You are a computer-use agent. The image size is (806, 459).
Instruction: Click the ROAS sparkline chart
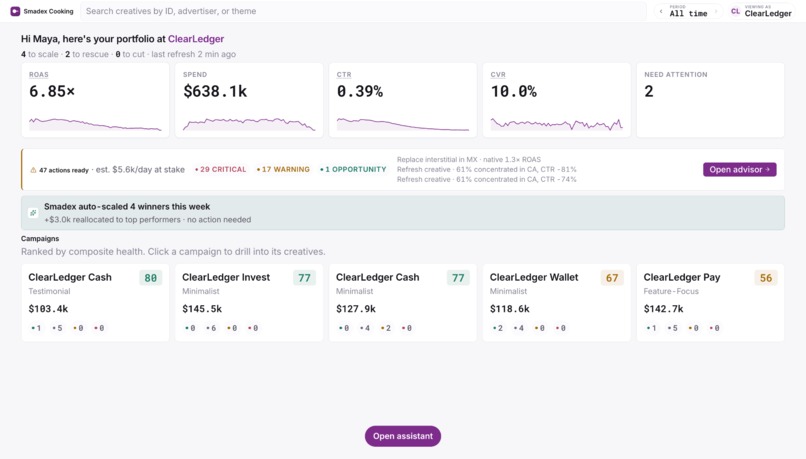click(95, 124)
